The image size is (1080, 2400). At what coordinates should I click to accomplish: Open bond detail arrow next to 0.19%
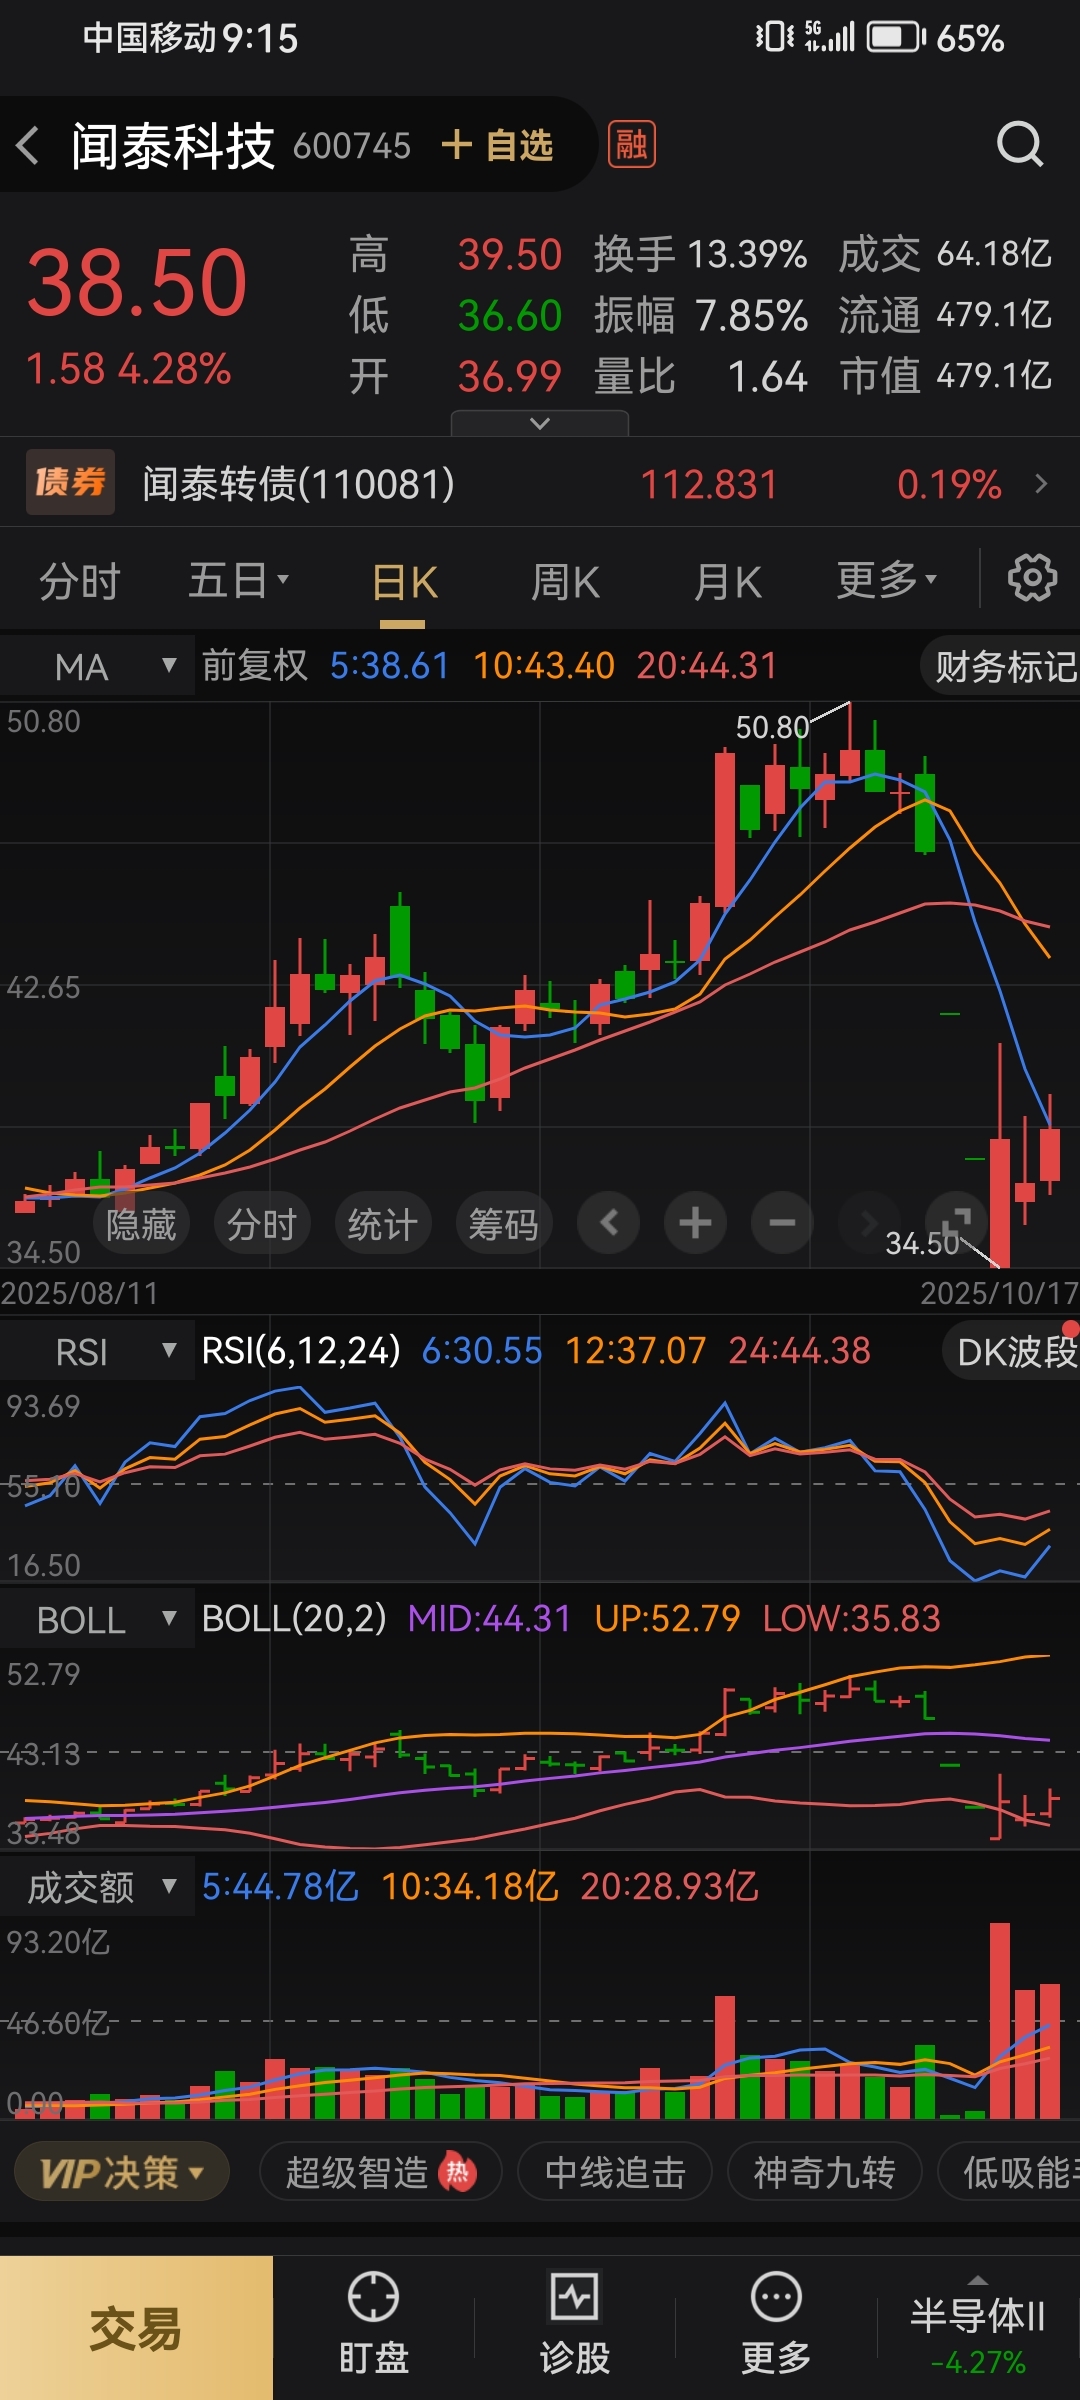[x=1042, y=484]
